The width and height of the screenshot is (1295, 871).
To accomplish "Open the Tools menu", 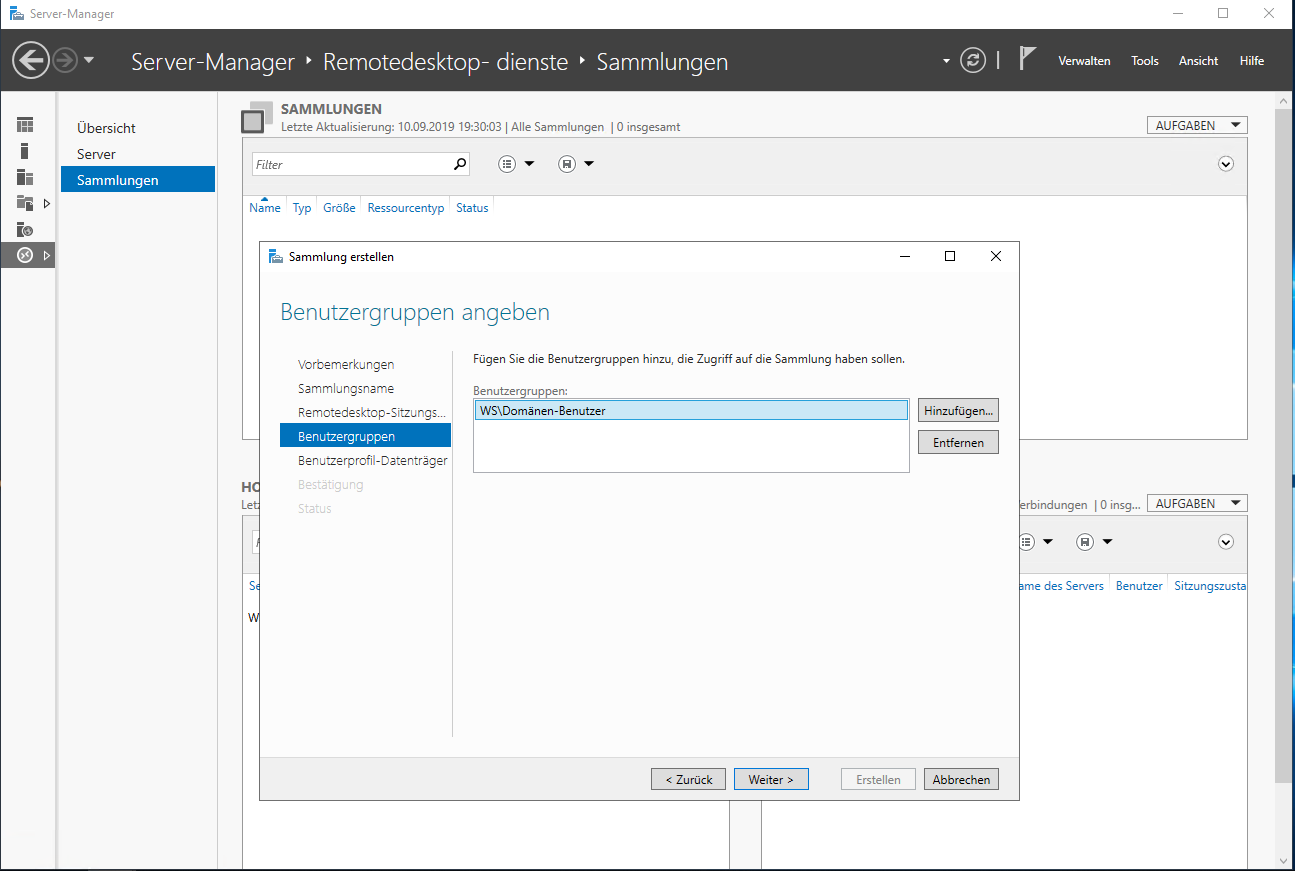I will [1145, 61].
